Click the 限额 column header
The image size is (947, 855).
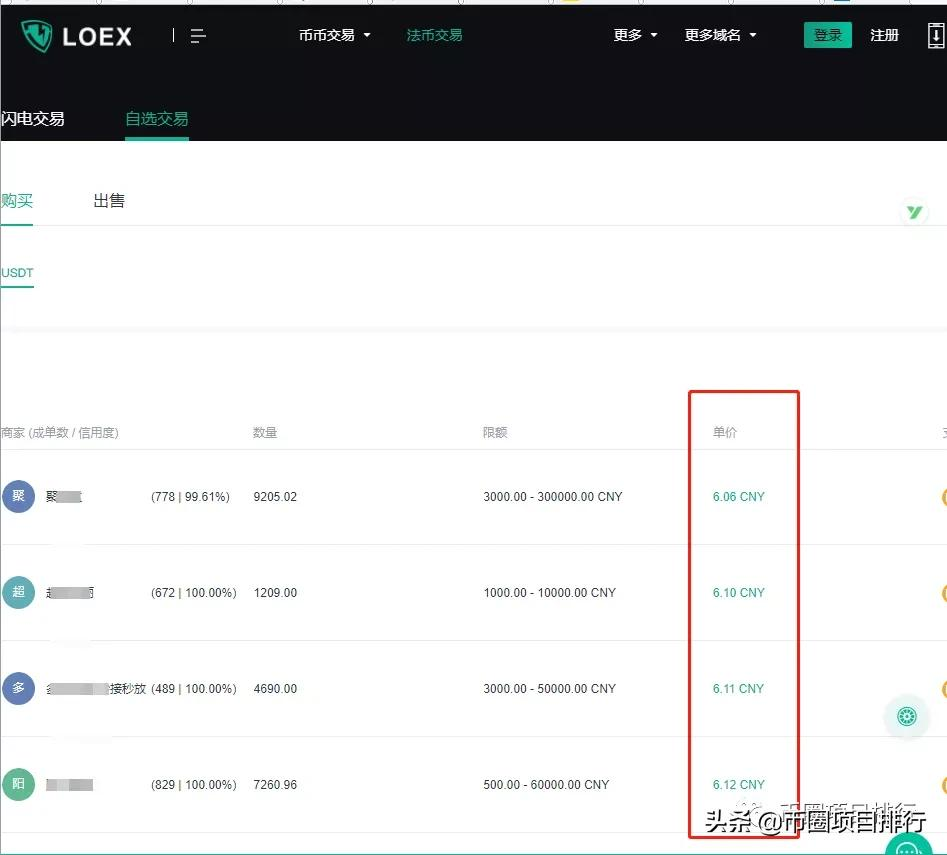[495, 432]
